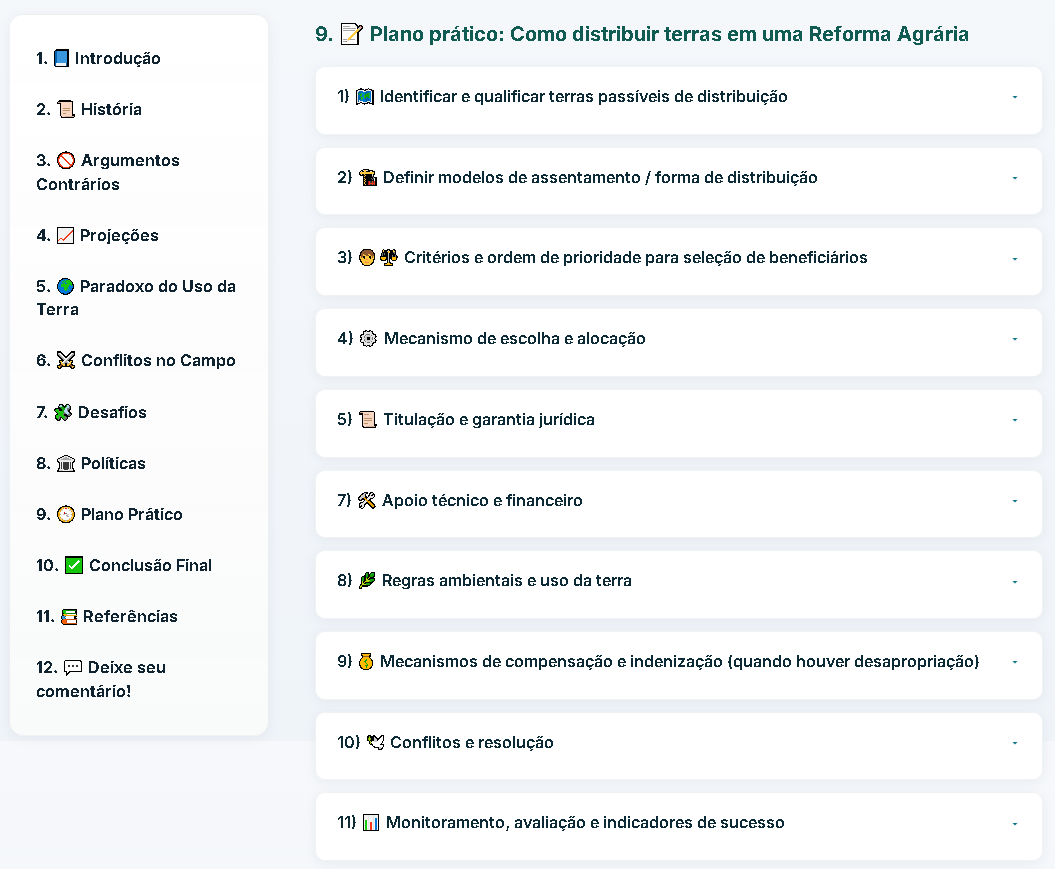Click the crossed swords icon by Conflitos no Campo

[x=66, y=361]
